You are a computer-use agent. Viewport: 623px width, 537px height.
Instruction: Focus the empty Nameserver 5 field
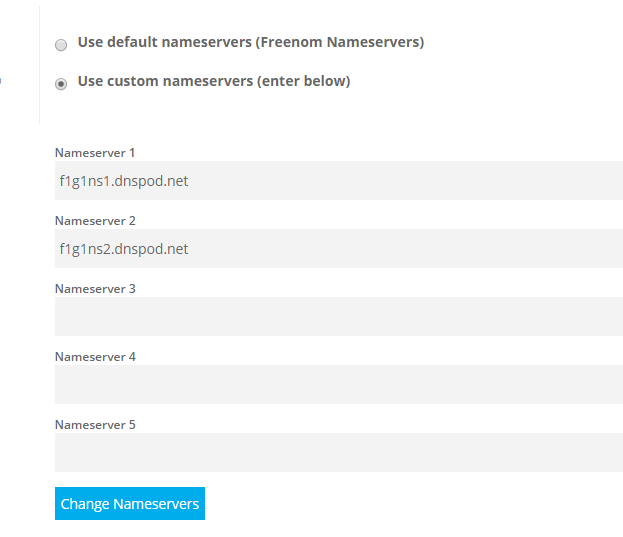339,452
